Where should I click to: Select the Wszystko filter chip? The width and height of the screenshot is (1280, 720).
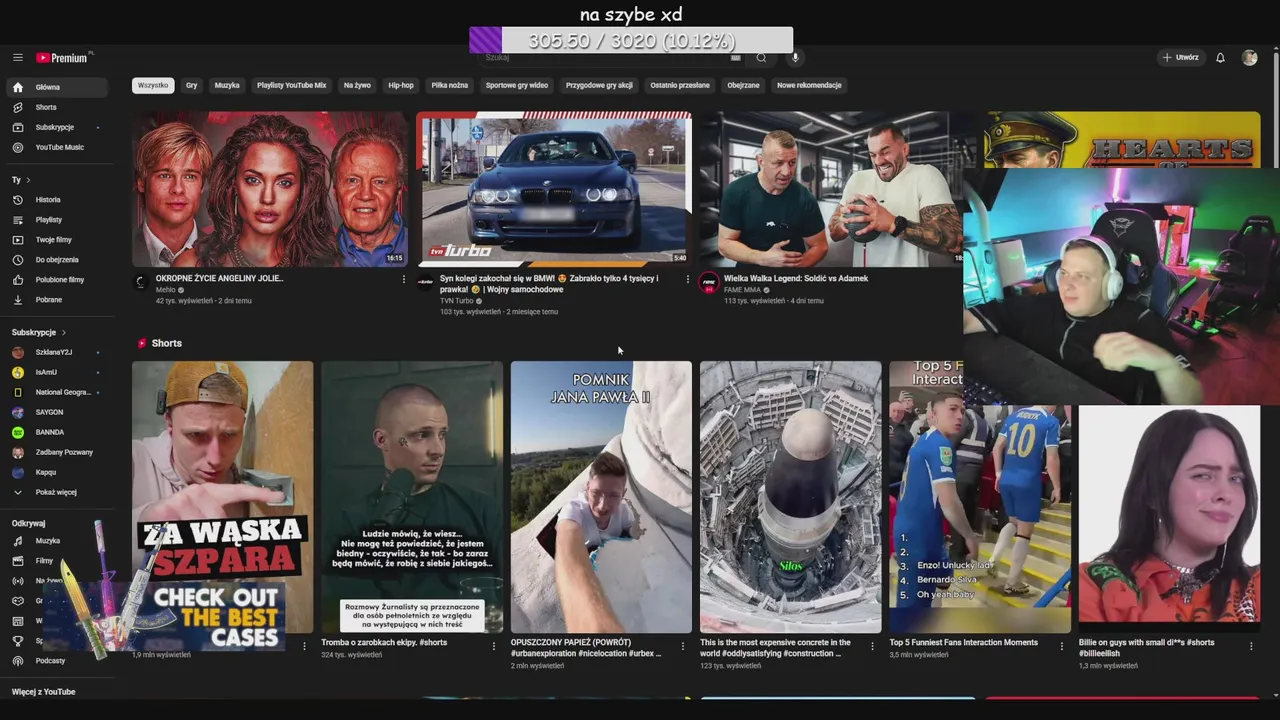point(153,85)
